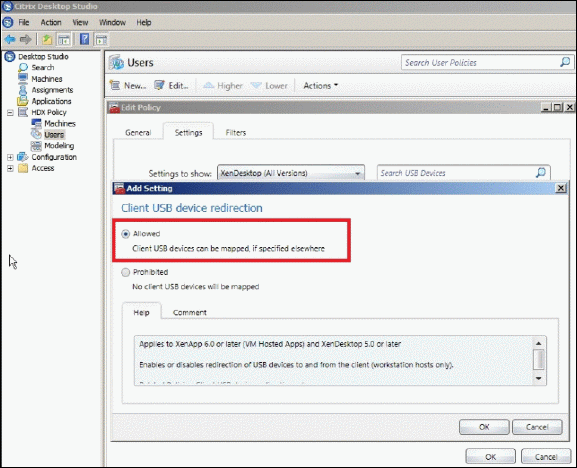Viewport: 577px width, 468px height.
Task: Select the Prohibited radio button
Action: (x=125, y=272)
